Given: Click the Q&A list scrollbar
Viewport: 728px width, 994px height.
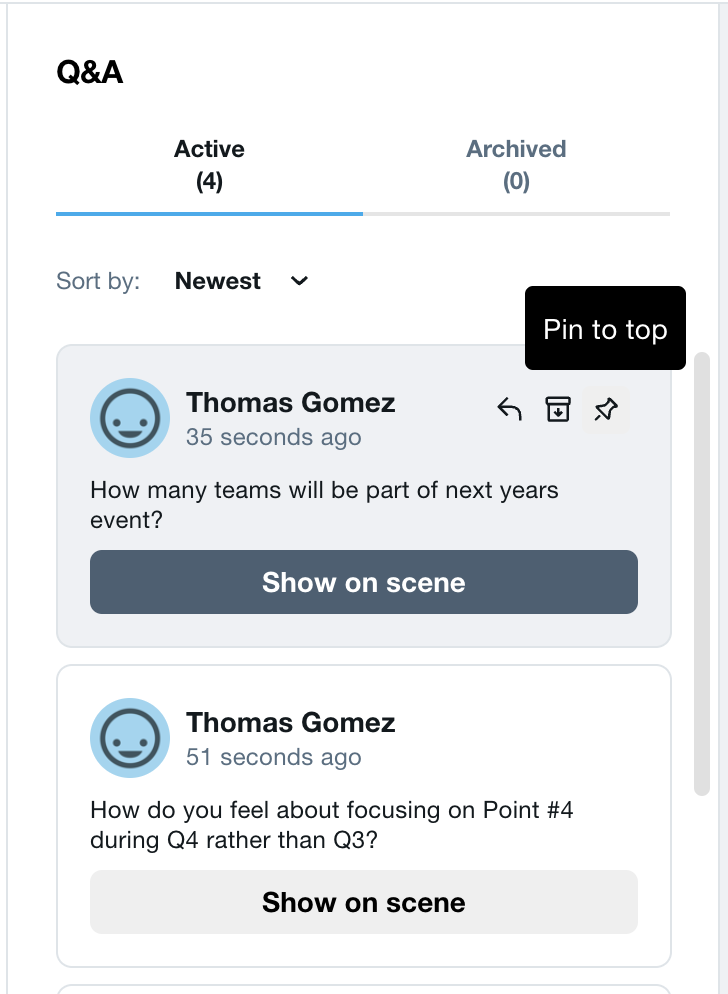Looking at the screenshot, I should pyautogui.click(x=701, y=574).
